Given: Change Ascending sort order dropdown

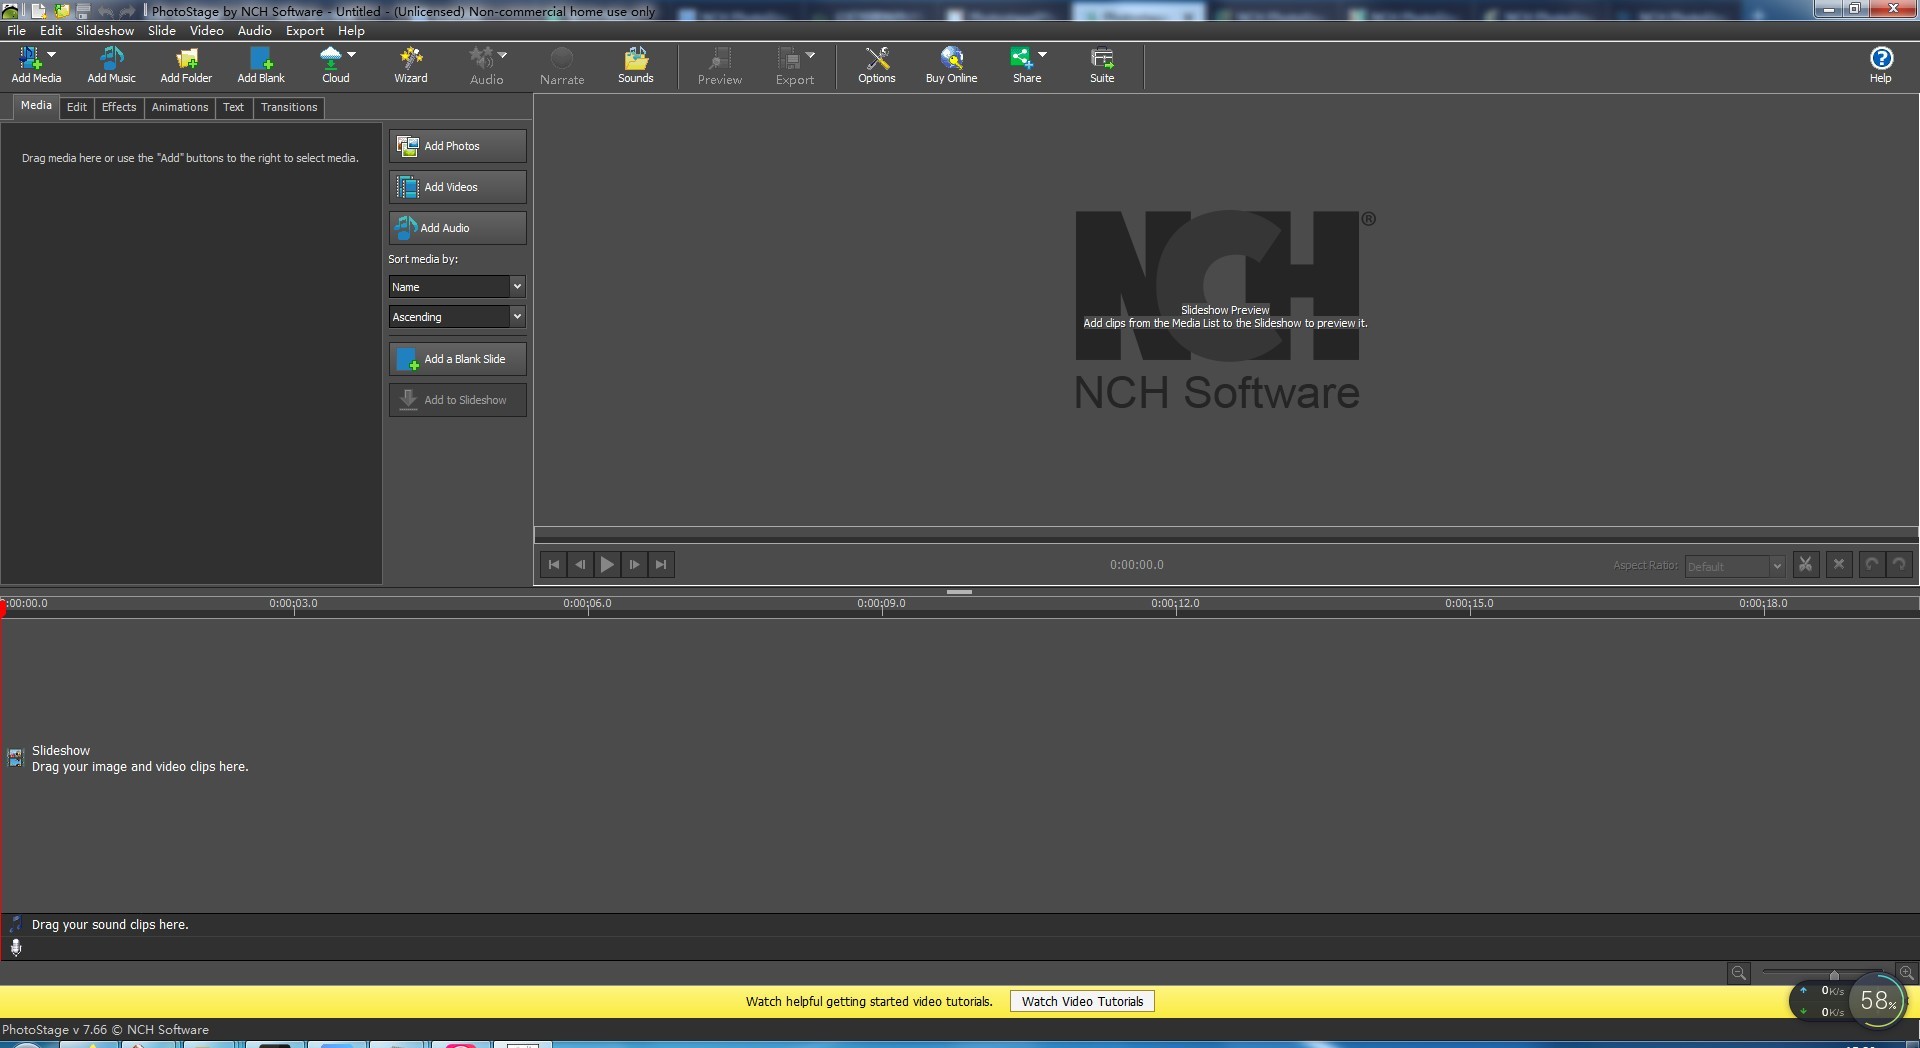Looking at the screenshot, I should pyautogui.click(x=455, y=316).
